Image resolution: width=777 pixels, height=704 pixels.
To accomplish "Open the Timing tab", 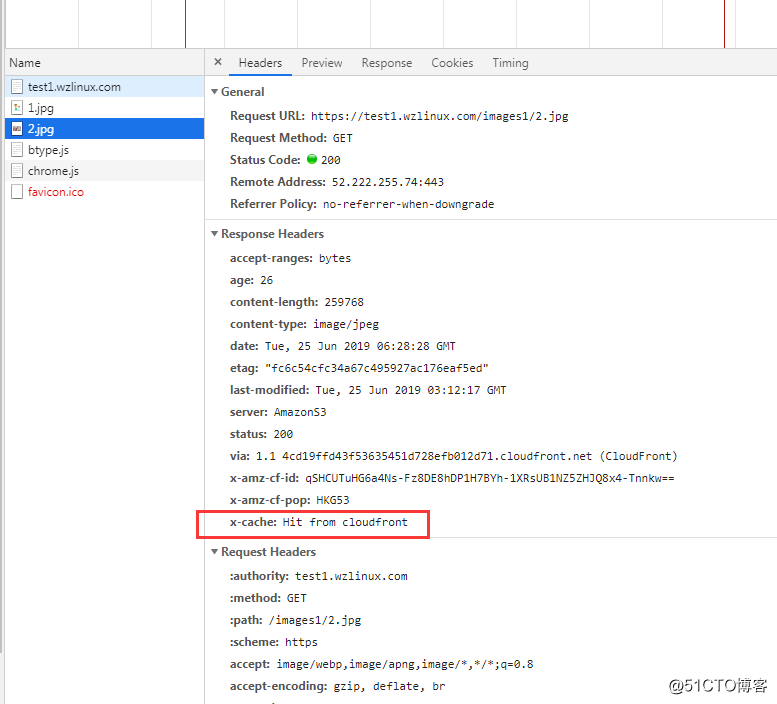I will pyautogui.click(x=510, y=63).
